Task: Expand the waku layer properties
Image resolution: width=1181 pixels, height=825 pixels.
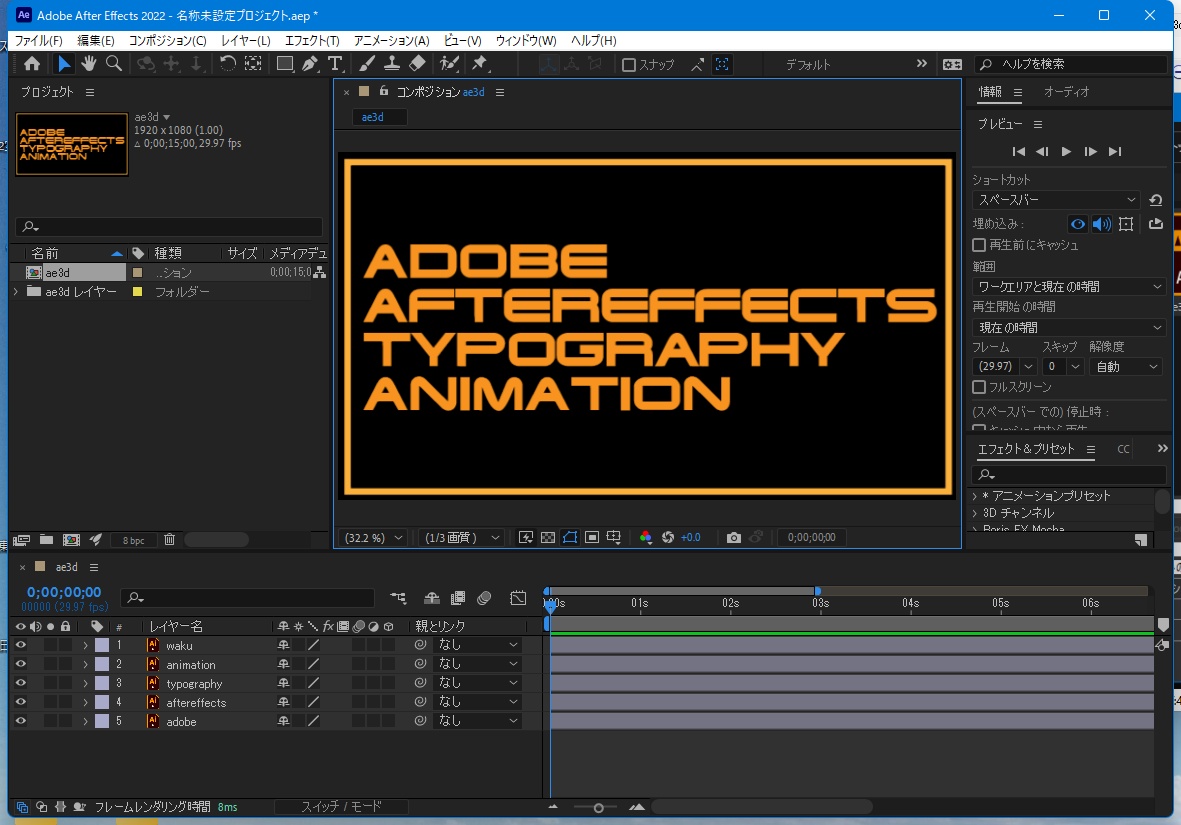Action: click(85, 646)
